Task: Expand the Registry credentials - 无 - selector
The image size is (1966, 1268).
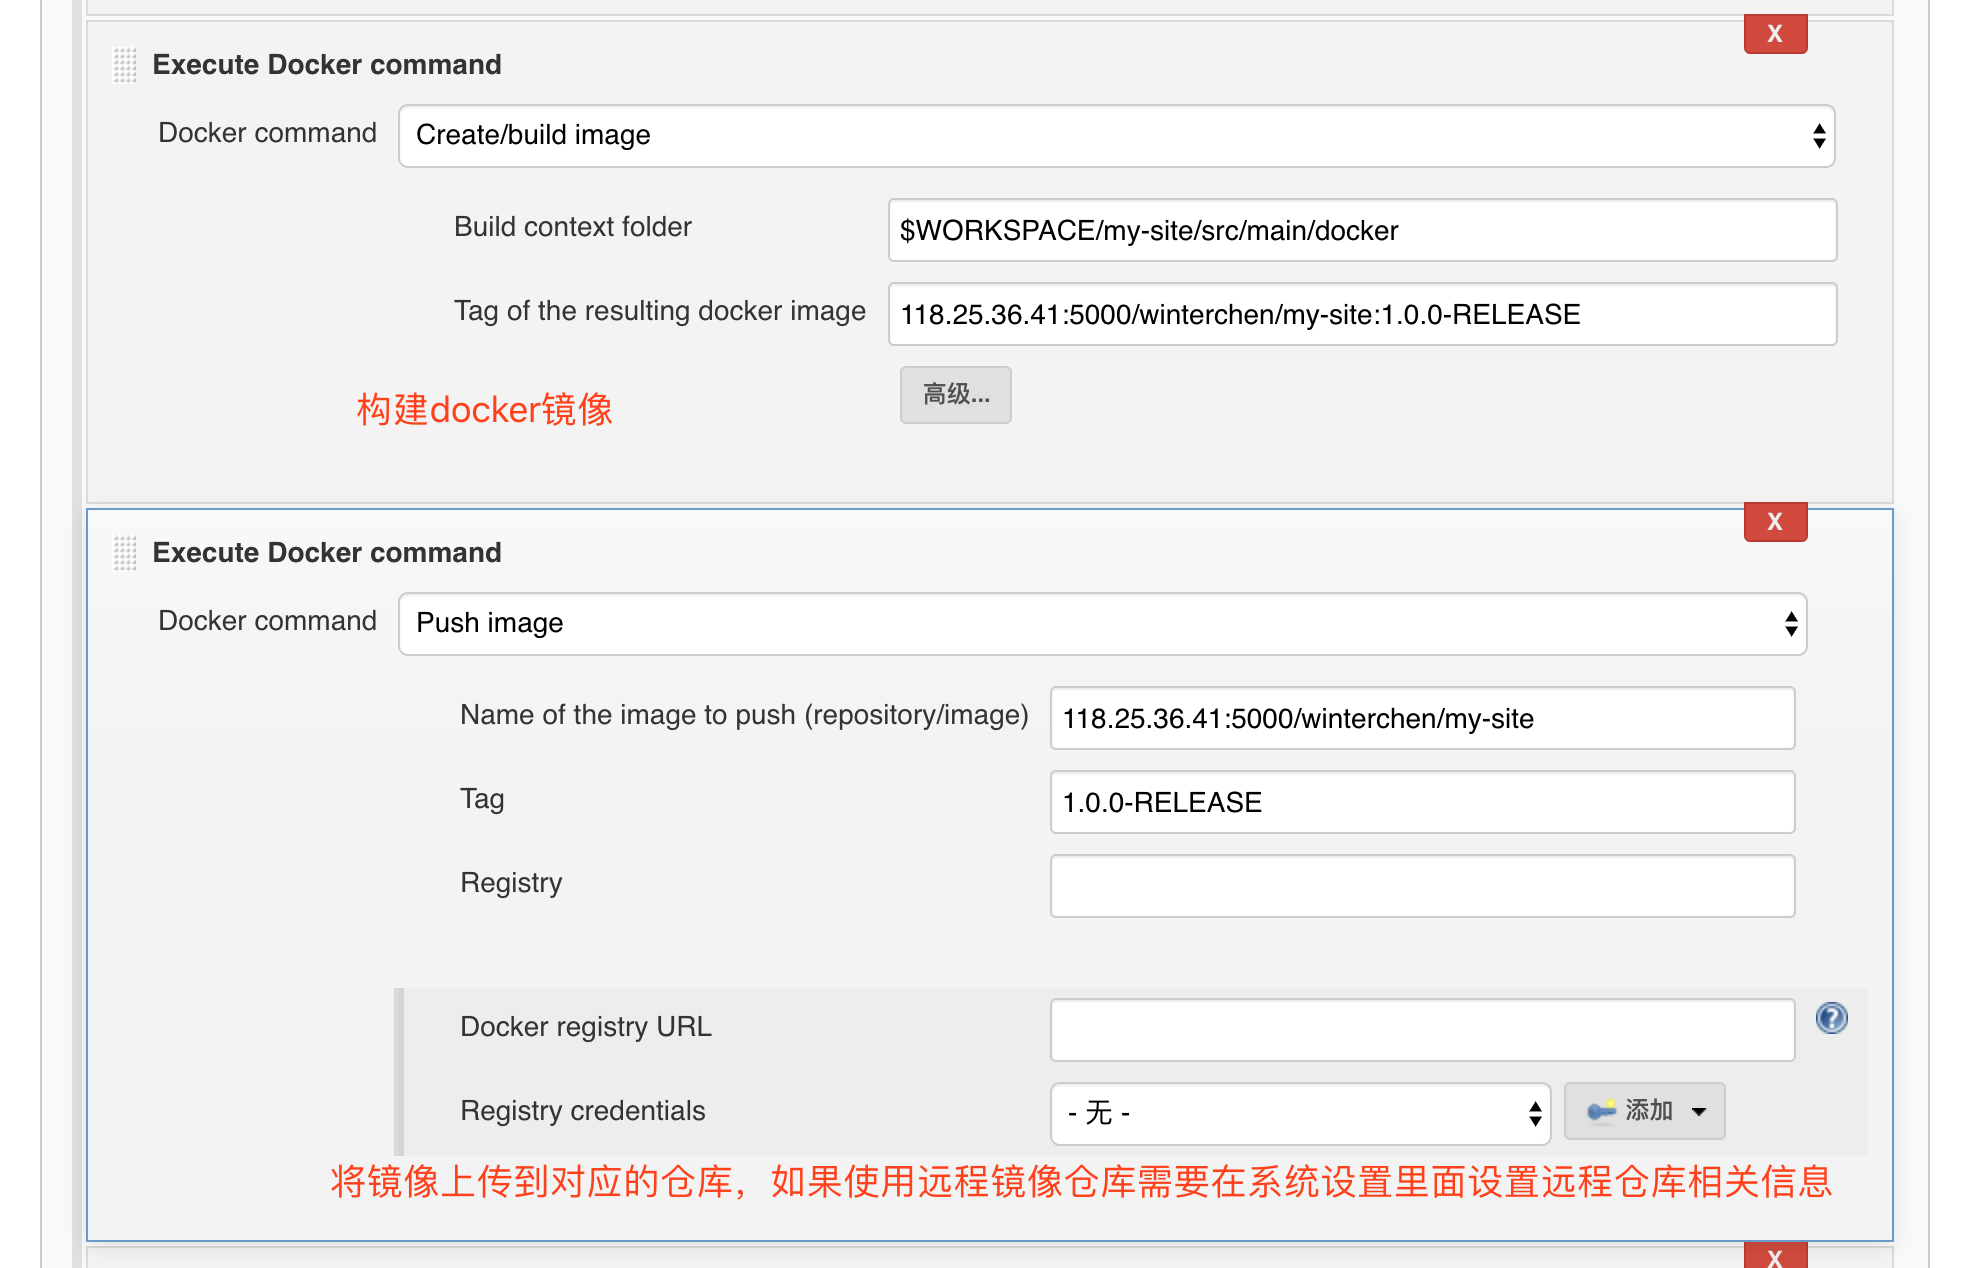Action: coord(1300,1113)
